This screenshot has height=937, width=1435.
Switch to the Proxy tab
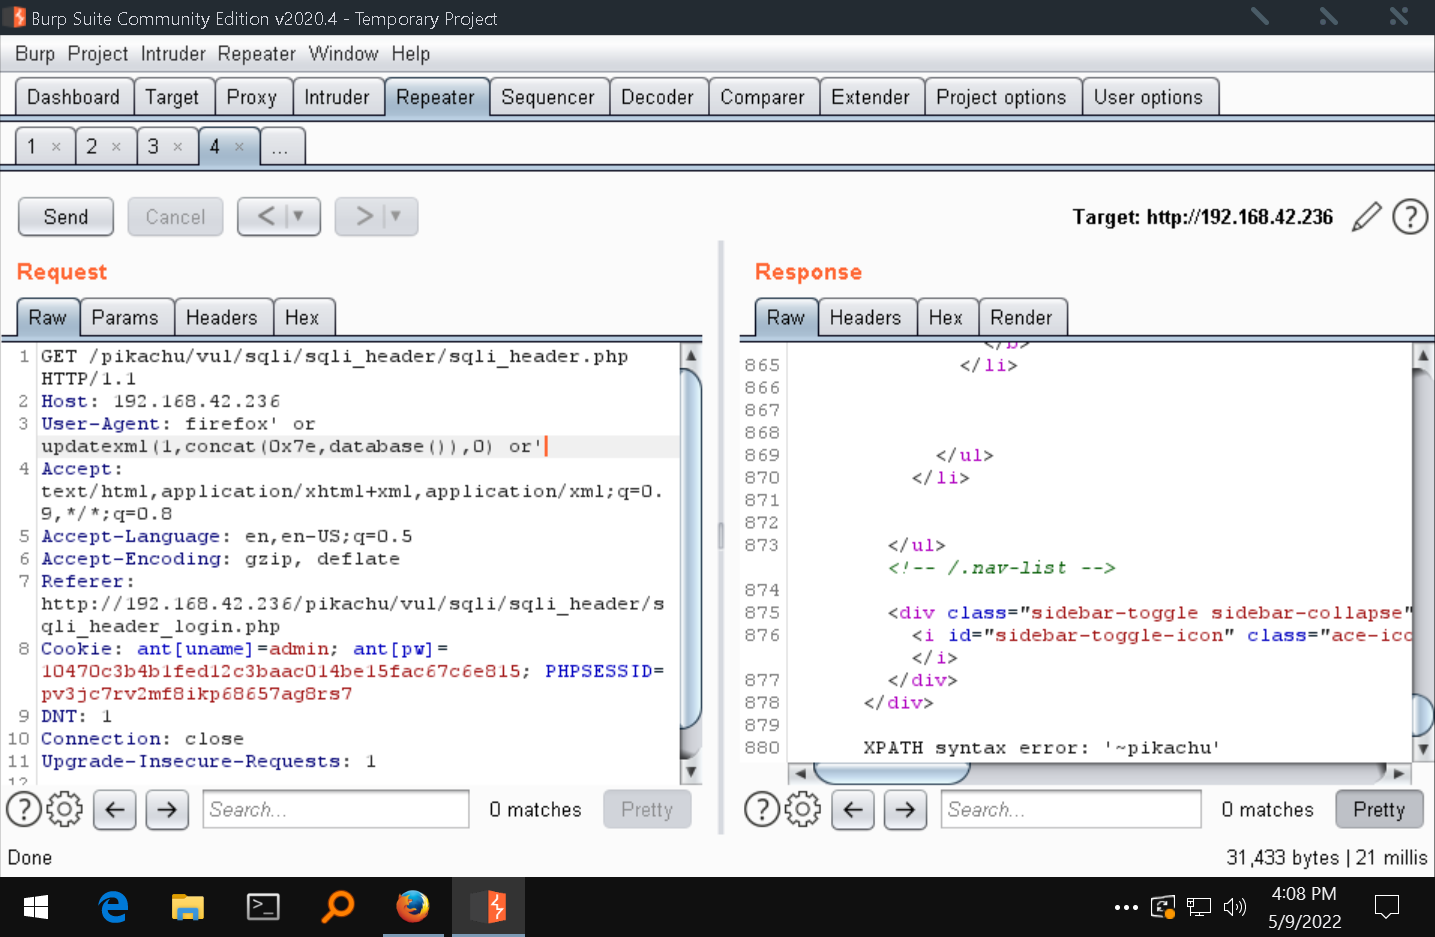(x=251, y=97)
